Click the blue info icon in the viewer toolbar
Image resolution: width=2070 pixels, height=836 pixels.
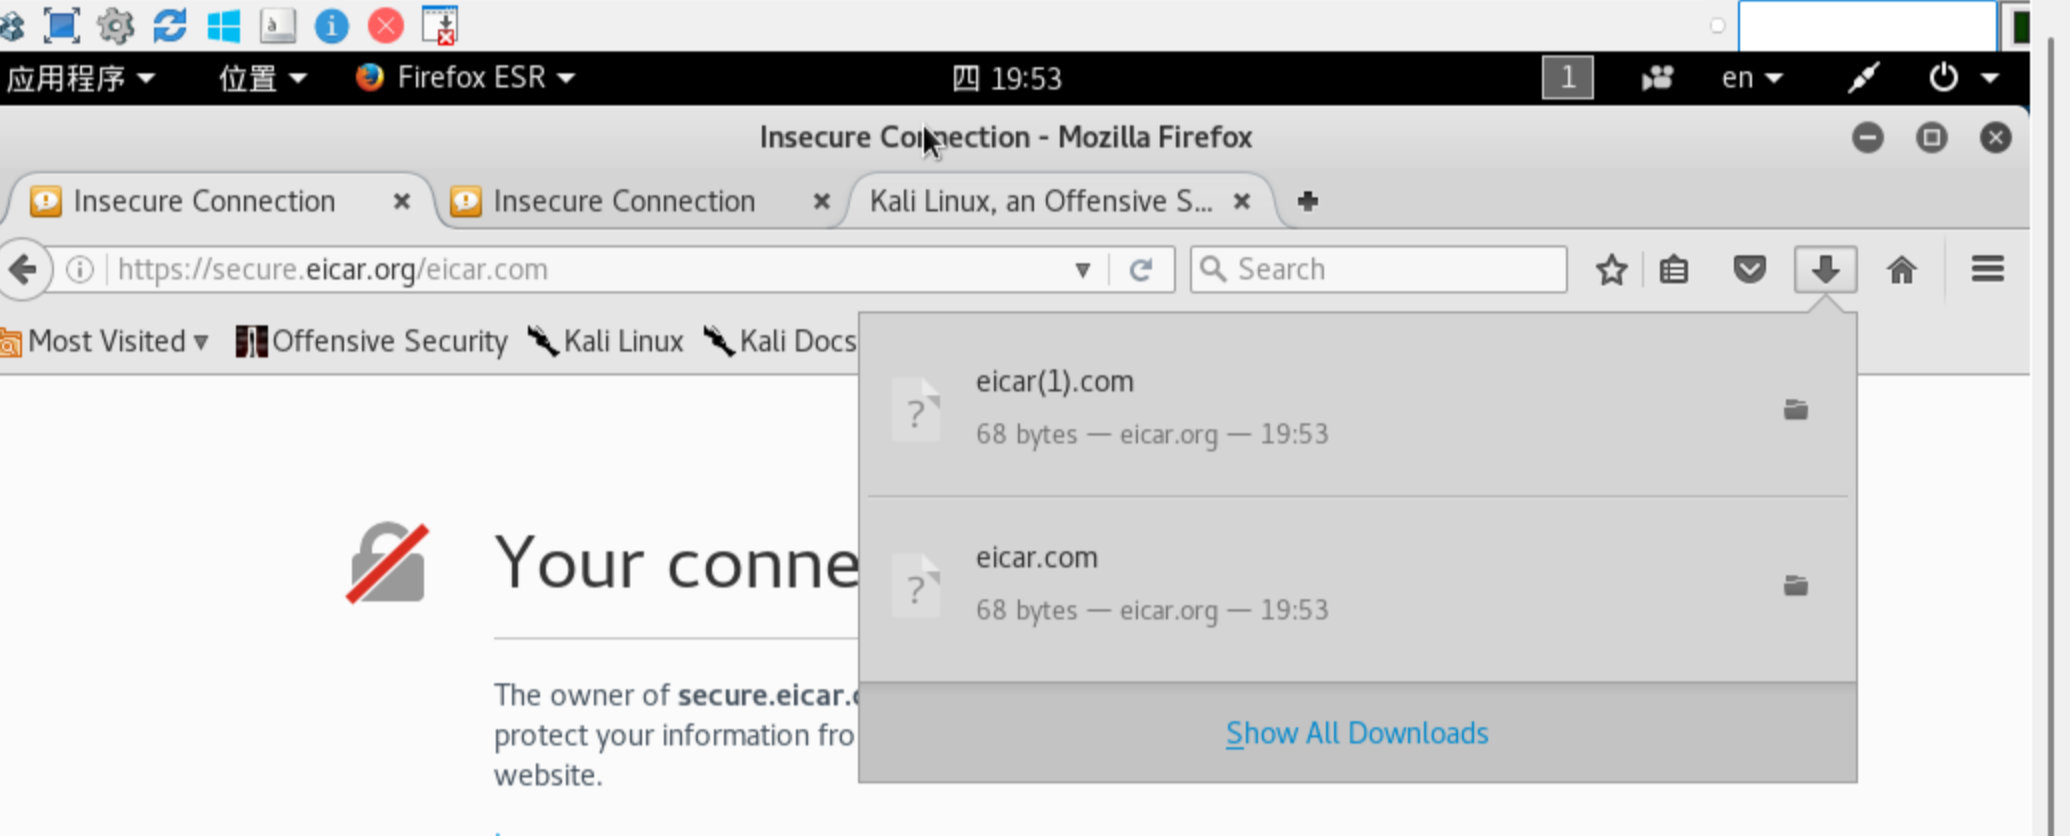coord(332,25)
